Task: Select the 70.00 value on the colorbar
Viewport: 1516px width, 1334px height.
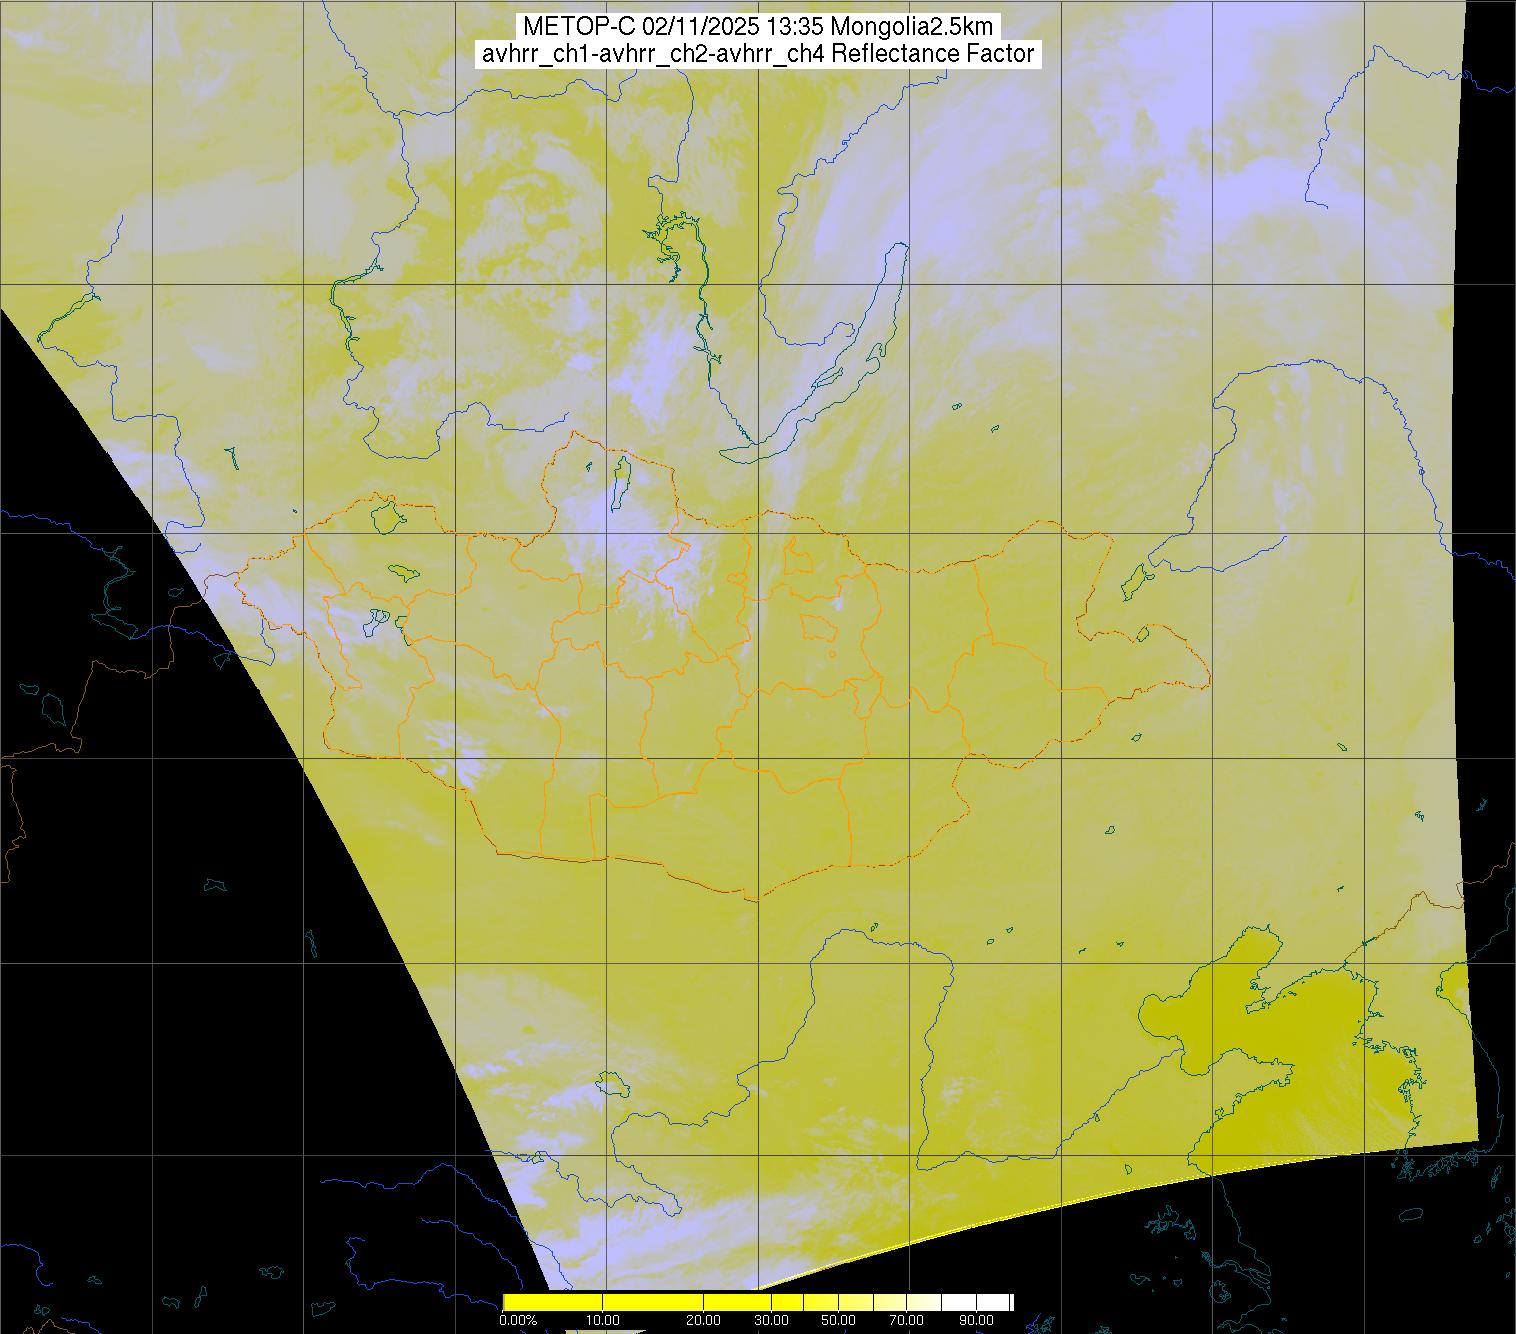Action: pos(907,1320)
